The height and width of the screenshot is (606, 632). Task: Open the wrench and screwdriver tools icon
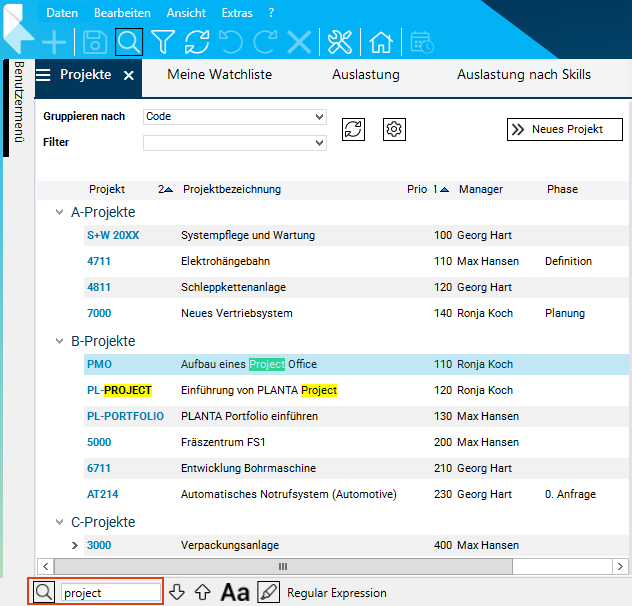[341, 42]
